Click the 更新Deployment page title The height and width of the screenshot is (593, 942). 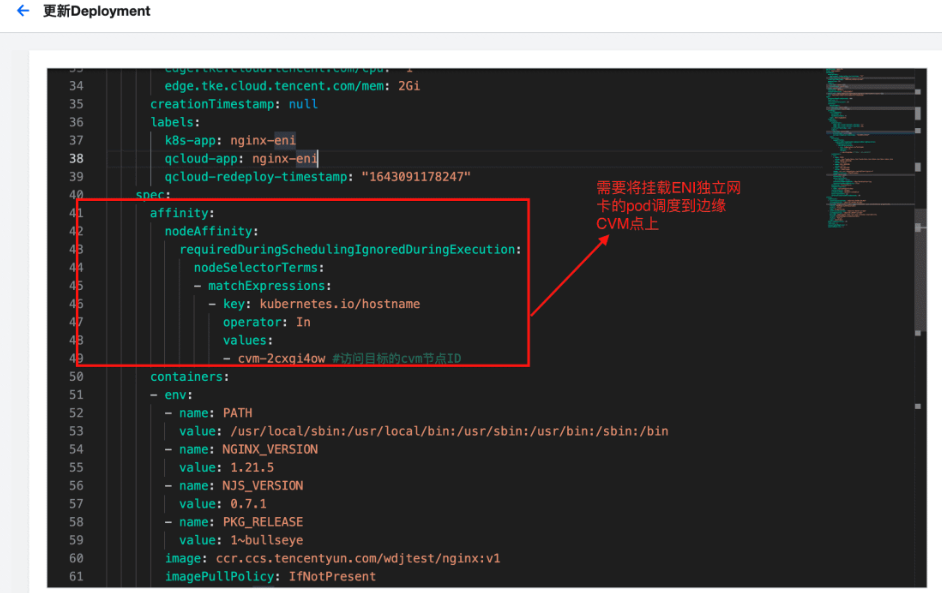97,11
